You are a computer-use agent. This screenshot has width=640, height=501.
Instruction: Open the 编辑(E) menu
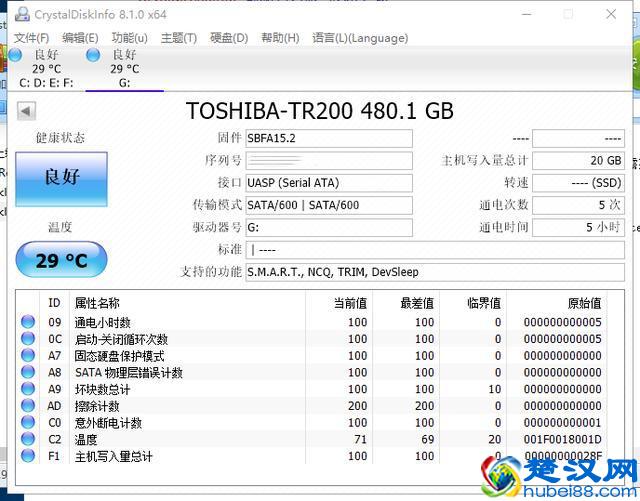coord(80,38)
